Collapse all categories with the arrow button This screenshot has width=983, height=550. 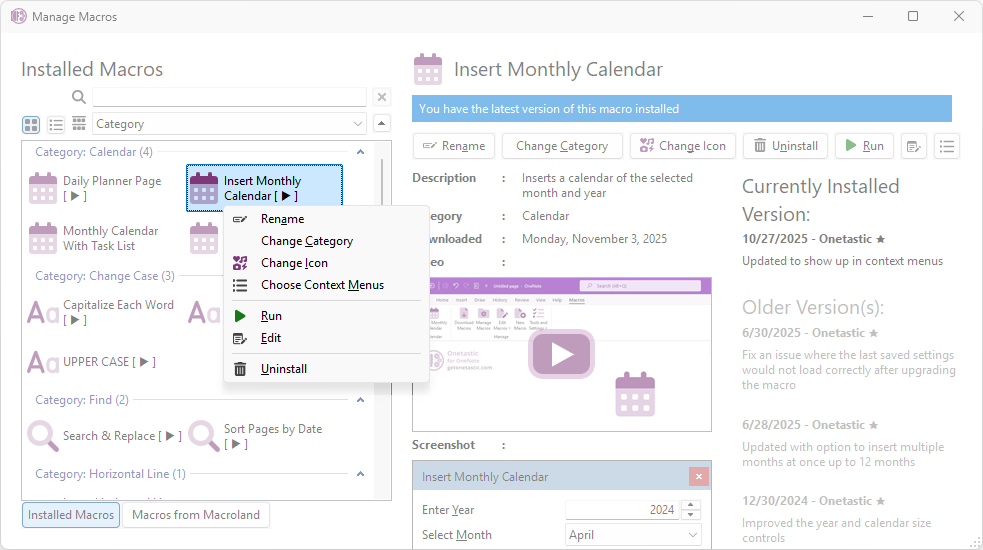(x=382, y=124)
